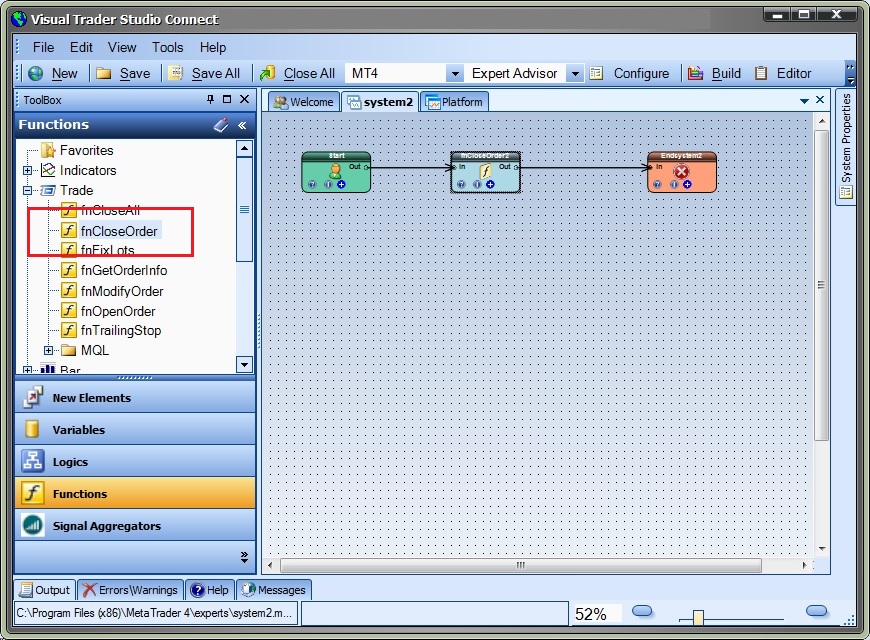Pin the ToolBox panel

pyautogui.click(x=210, y=99)
